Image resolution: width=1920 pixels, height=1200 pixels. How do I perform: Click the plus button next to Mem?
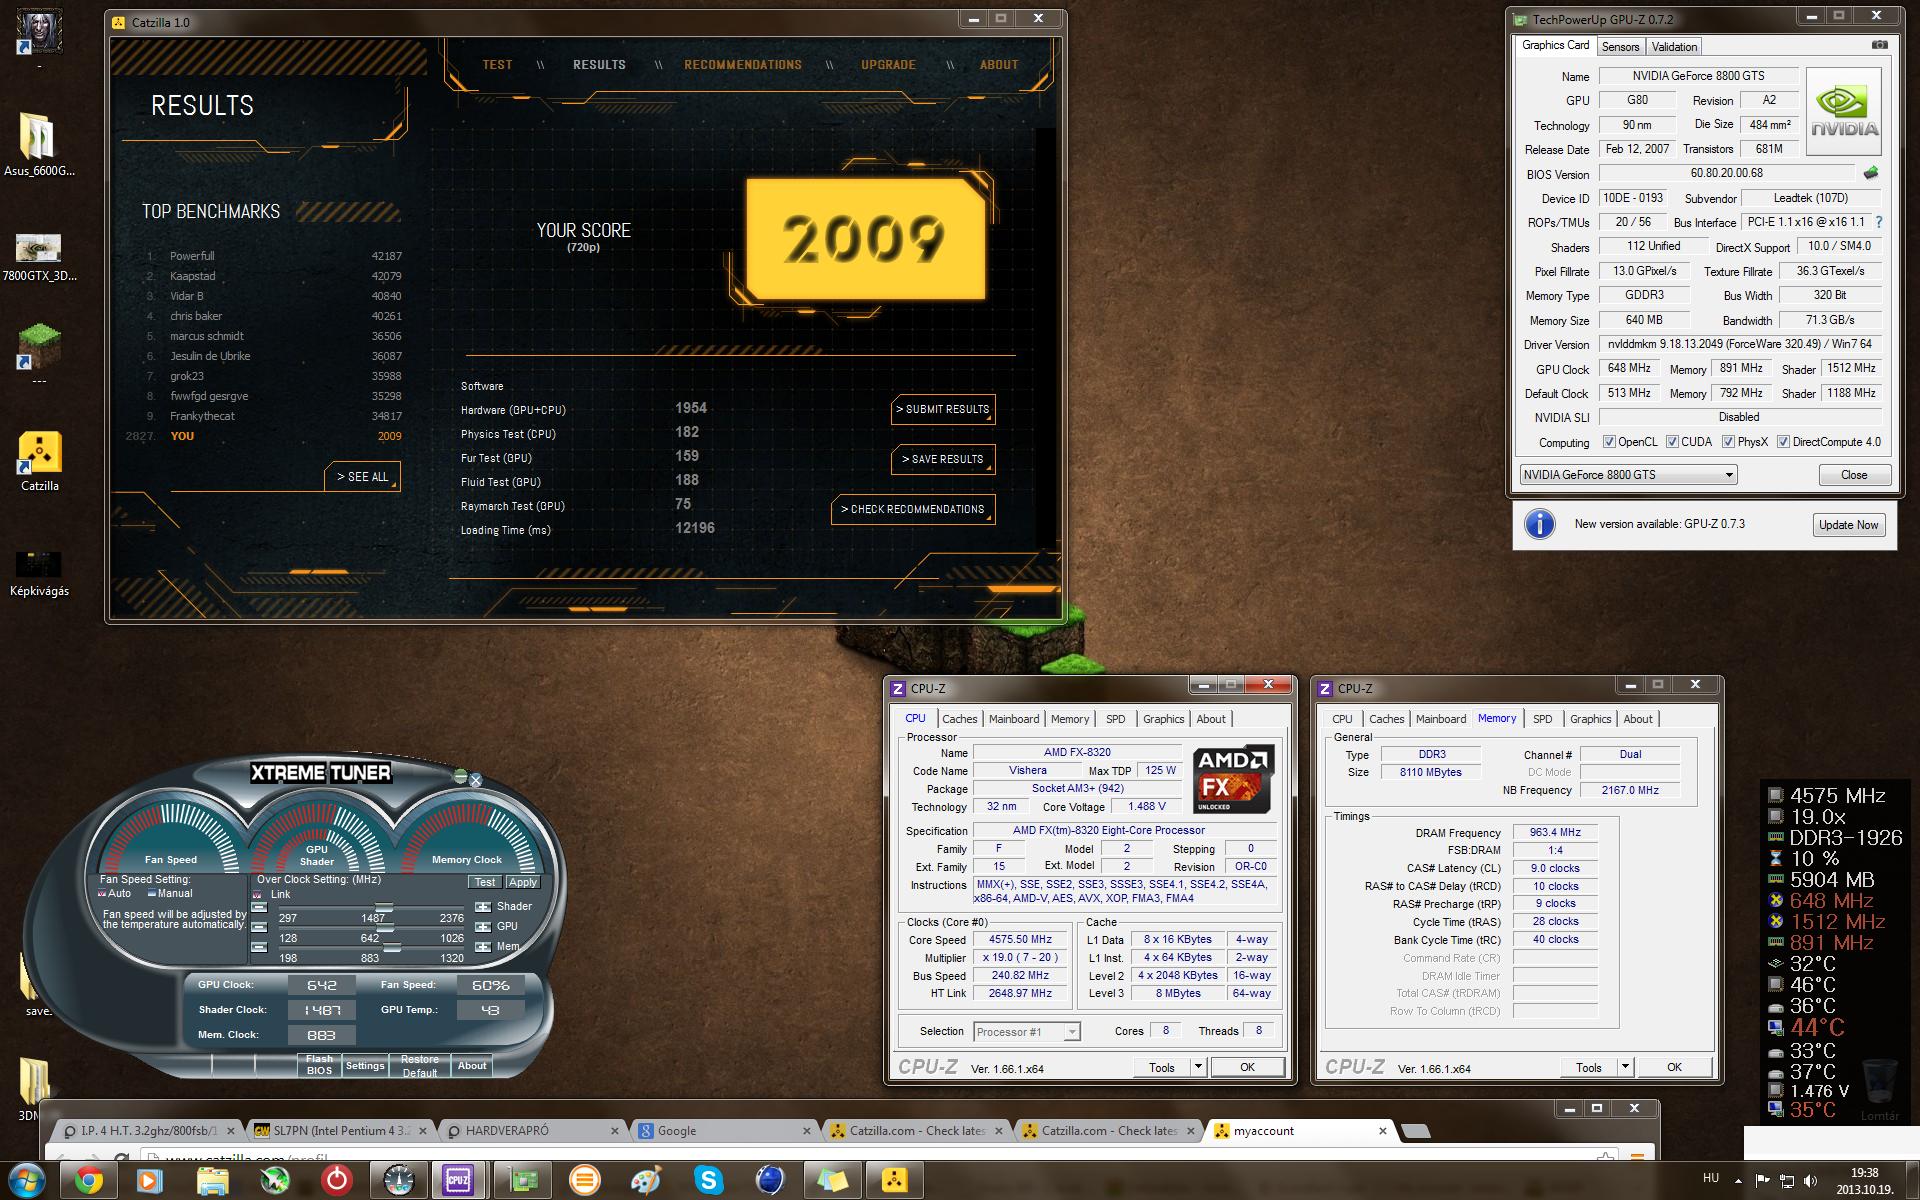click(483, 947)
